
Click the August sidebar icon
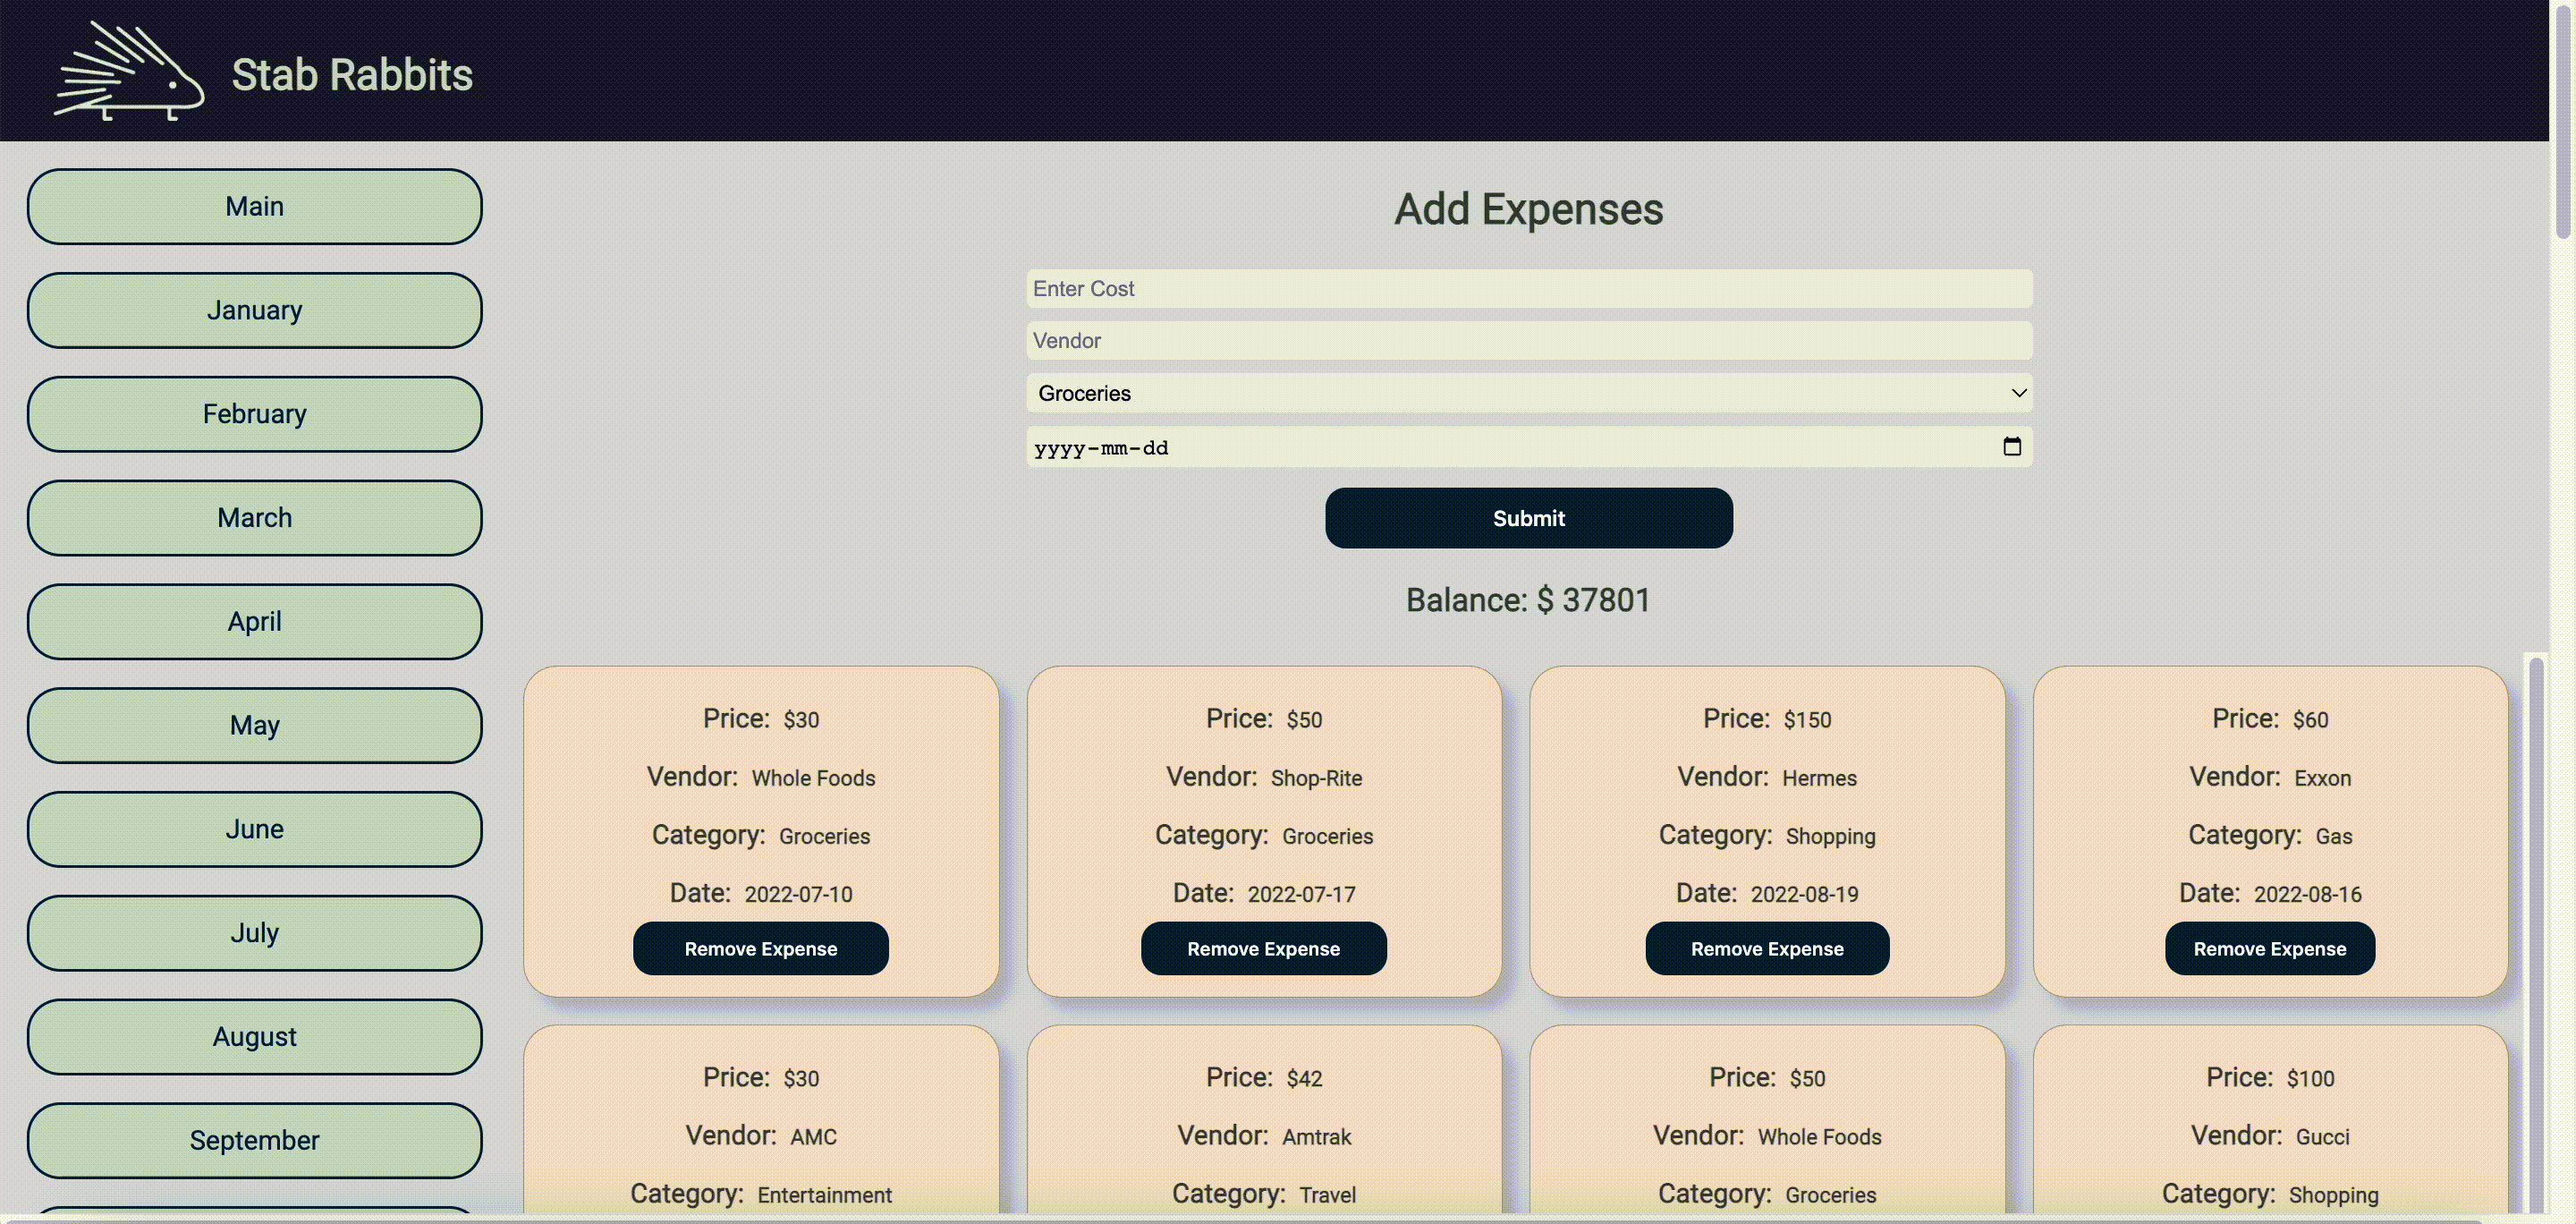(x=255, y=1037)
